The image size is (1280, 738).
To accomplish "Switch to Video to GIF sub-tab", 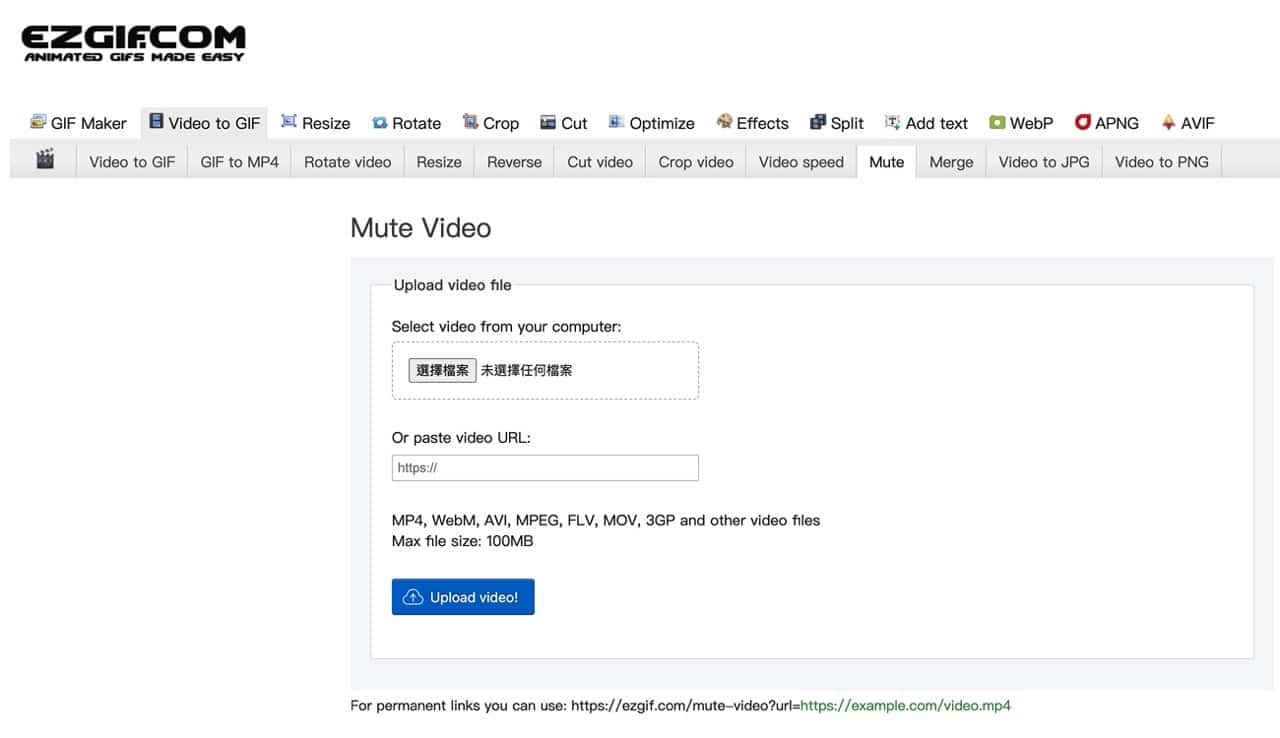I will (132, 161).
